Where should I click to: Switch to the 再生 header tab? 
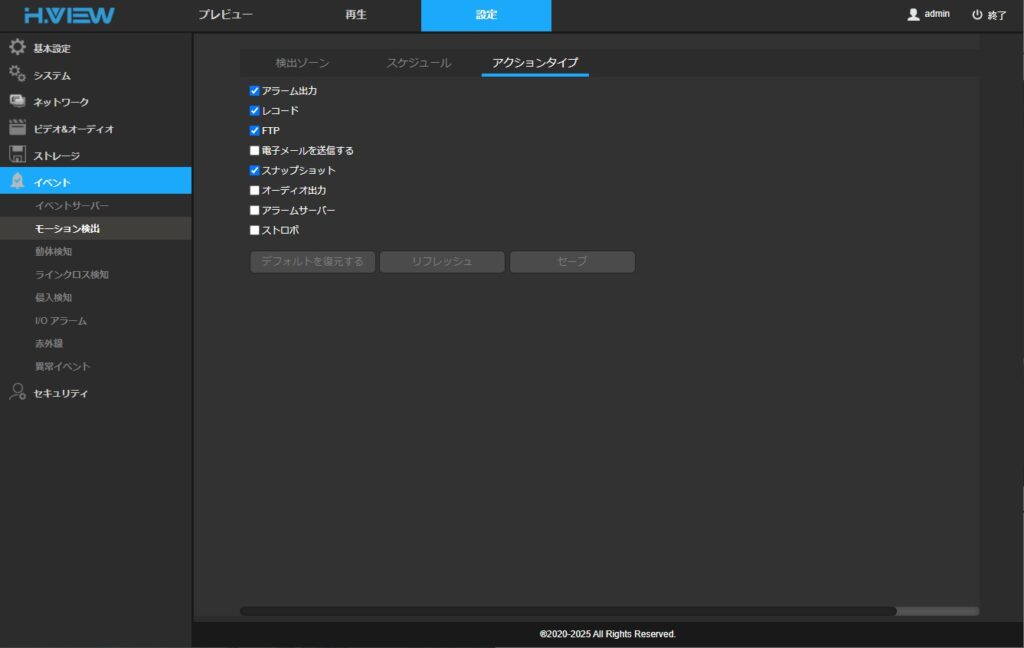pyautogui.click(x=356, y=15)
